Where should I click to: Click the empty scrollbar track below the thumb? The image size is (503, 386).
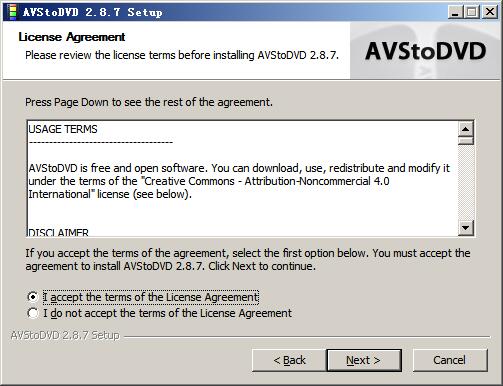tap(466, 183)
